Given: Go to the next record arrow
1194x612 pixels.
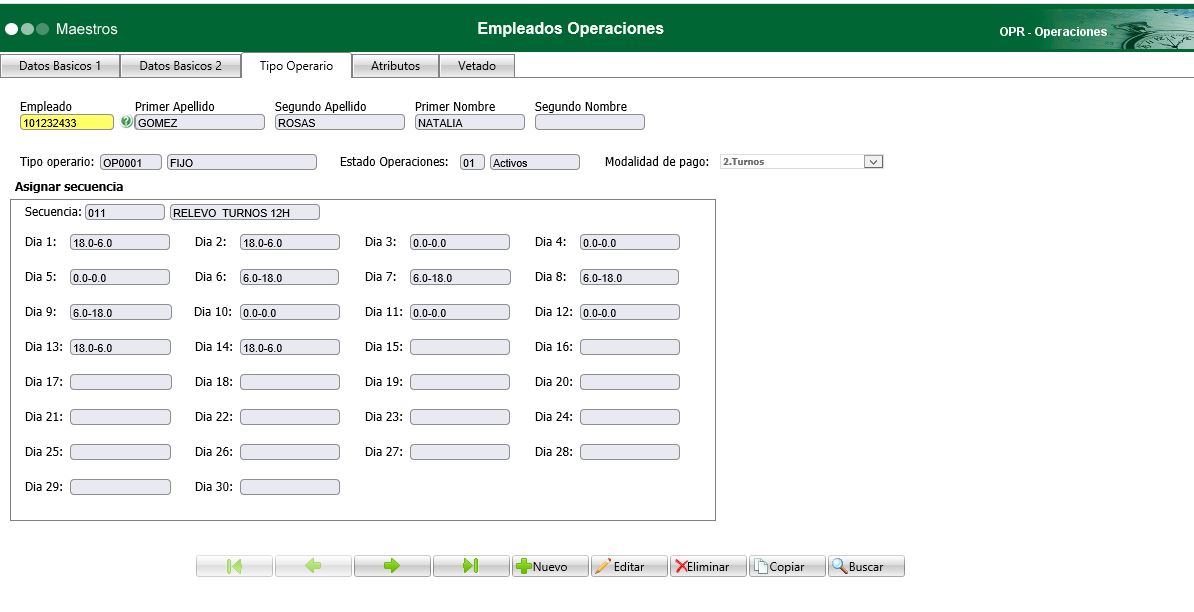Looking at the screenshot, I should (392, 566).
